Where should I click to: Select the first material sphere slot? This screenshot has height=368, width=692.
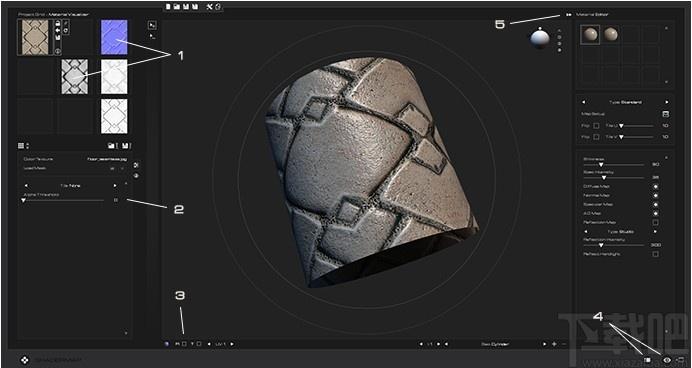[x=590, y=34]
